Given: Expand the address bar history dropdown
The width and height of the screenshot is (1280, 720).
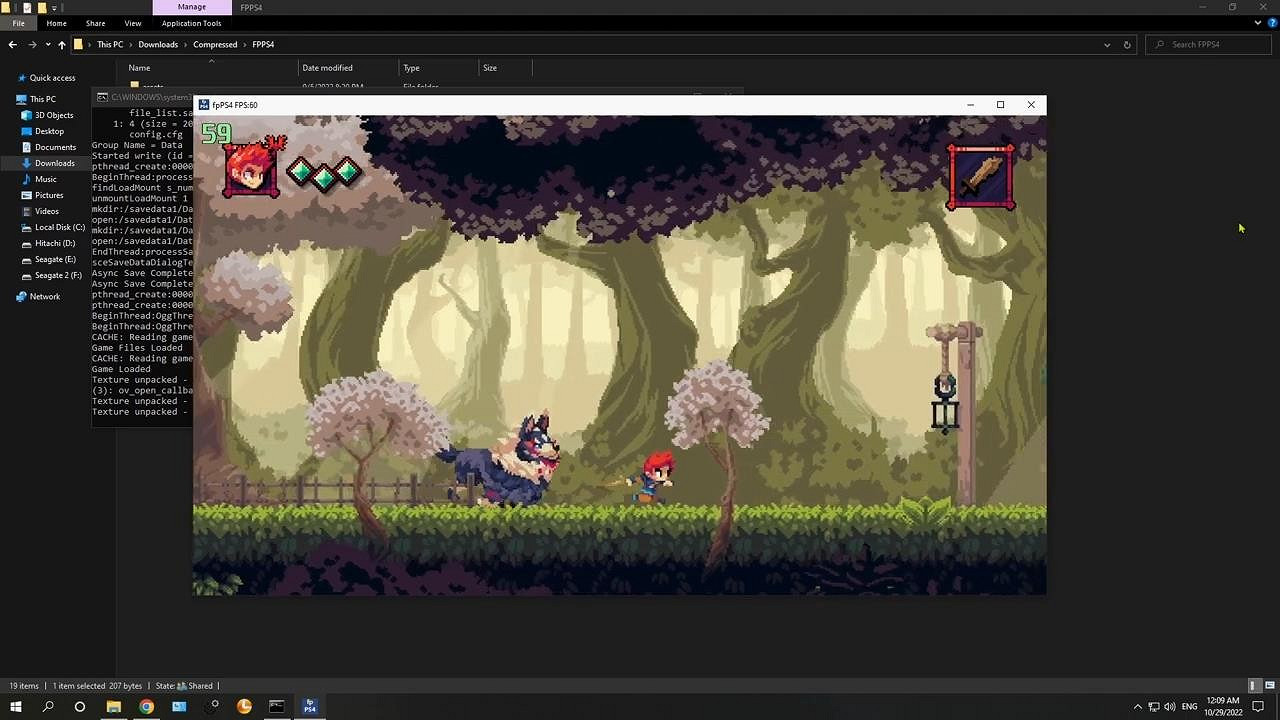Looking at the screenshot, I should 1107,45.
